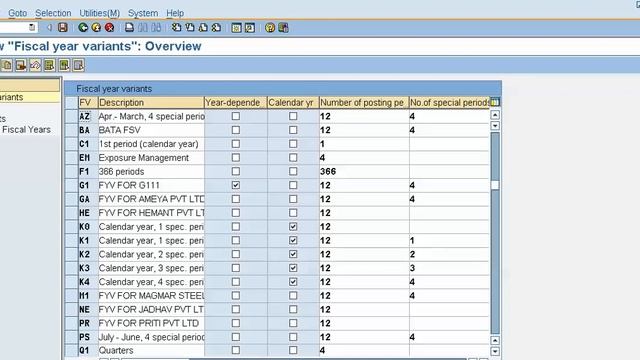This screenshot has width=640, height=360.
Task: Uncheck Calendar yr for the K4 row
Action: tap(293, 282)
